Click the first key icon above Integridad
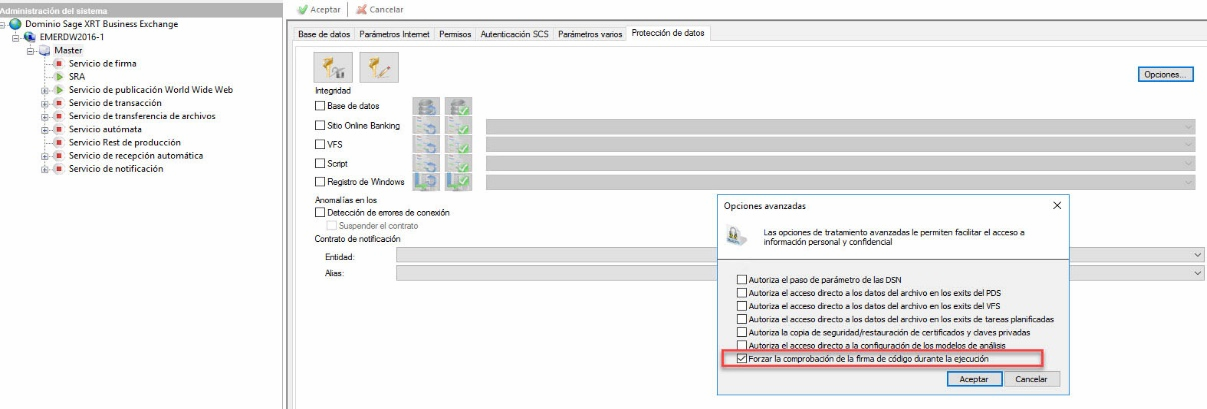 [x=328, y=67]
